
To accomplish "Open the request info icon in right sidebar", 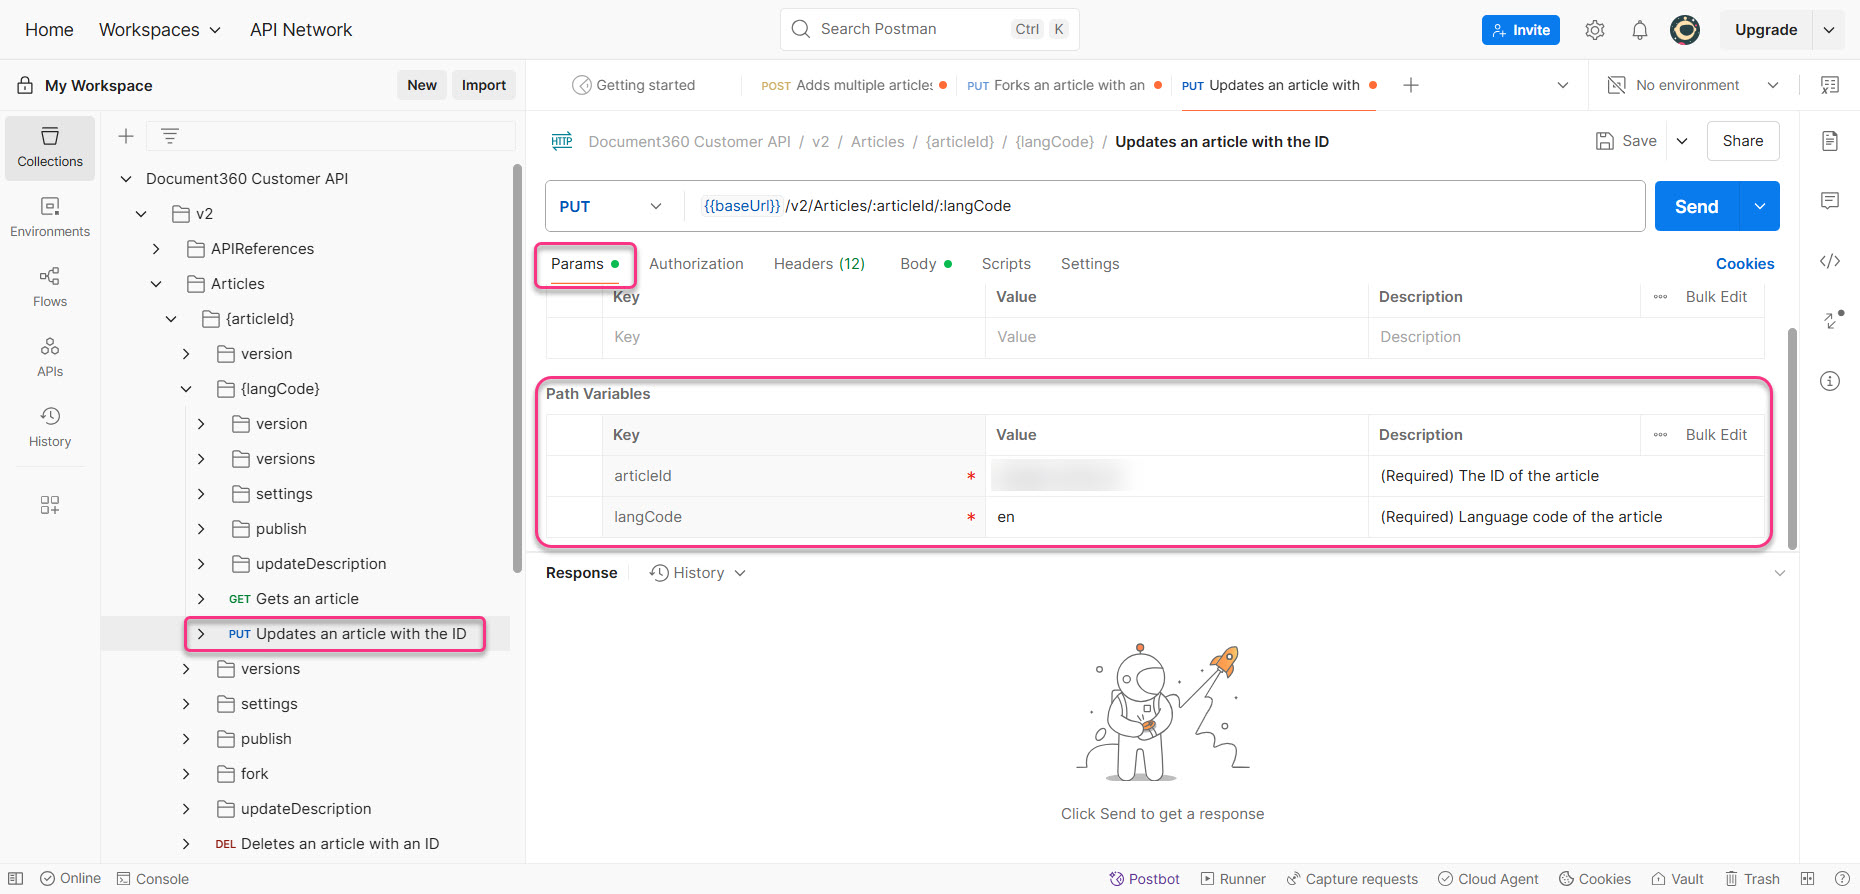I will click(1830, 381).
